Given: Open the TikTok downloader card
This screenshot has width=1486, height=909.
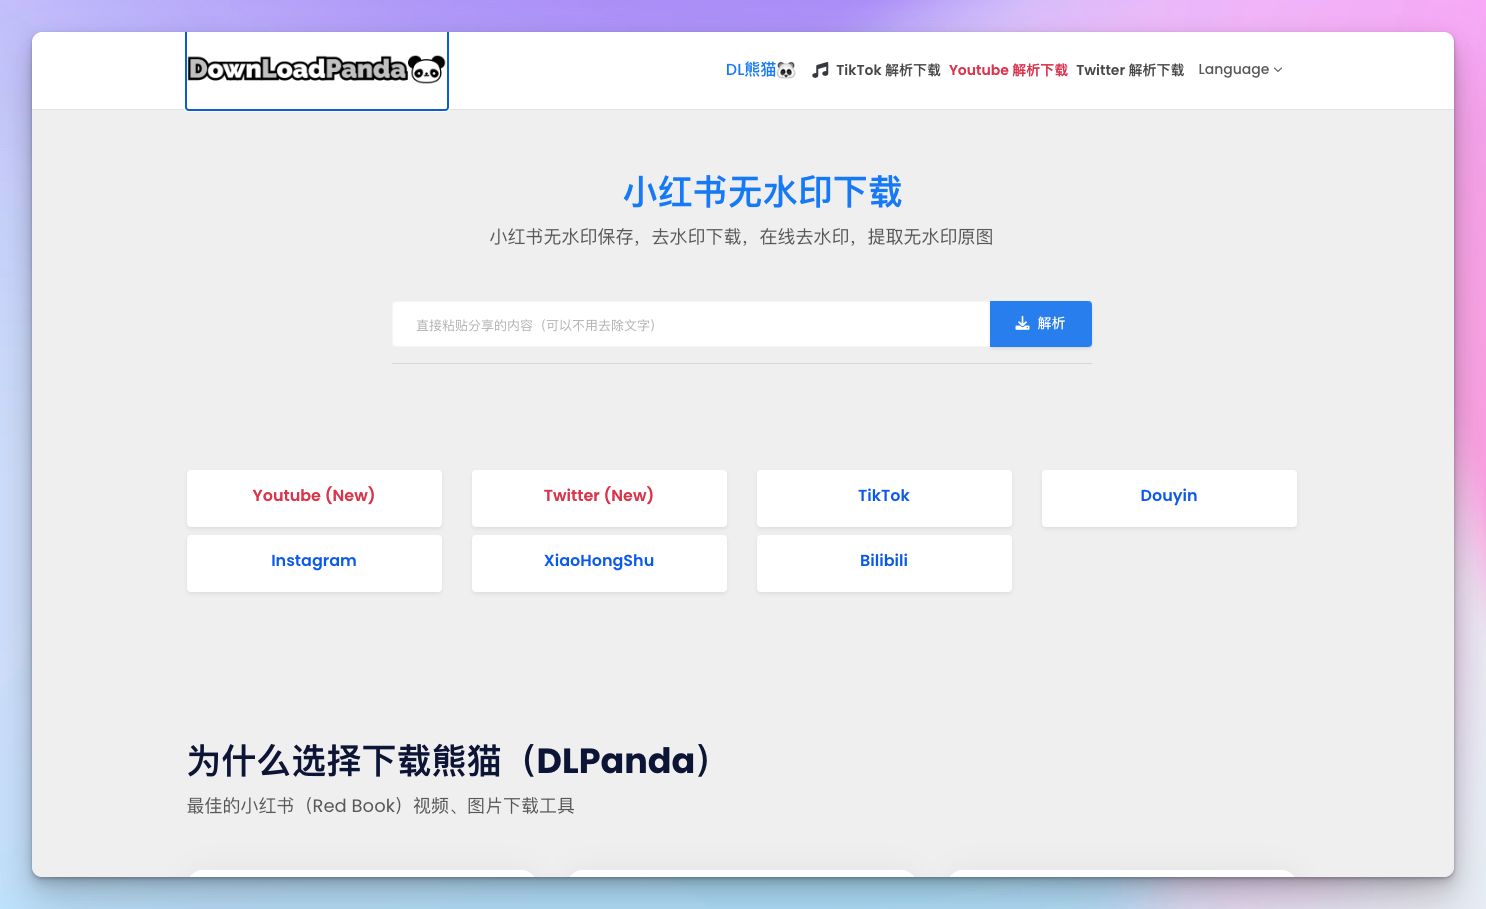Looking at the screenshot, I should pos(884,497).
